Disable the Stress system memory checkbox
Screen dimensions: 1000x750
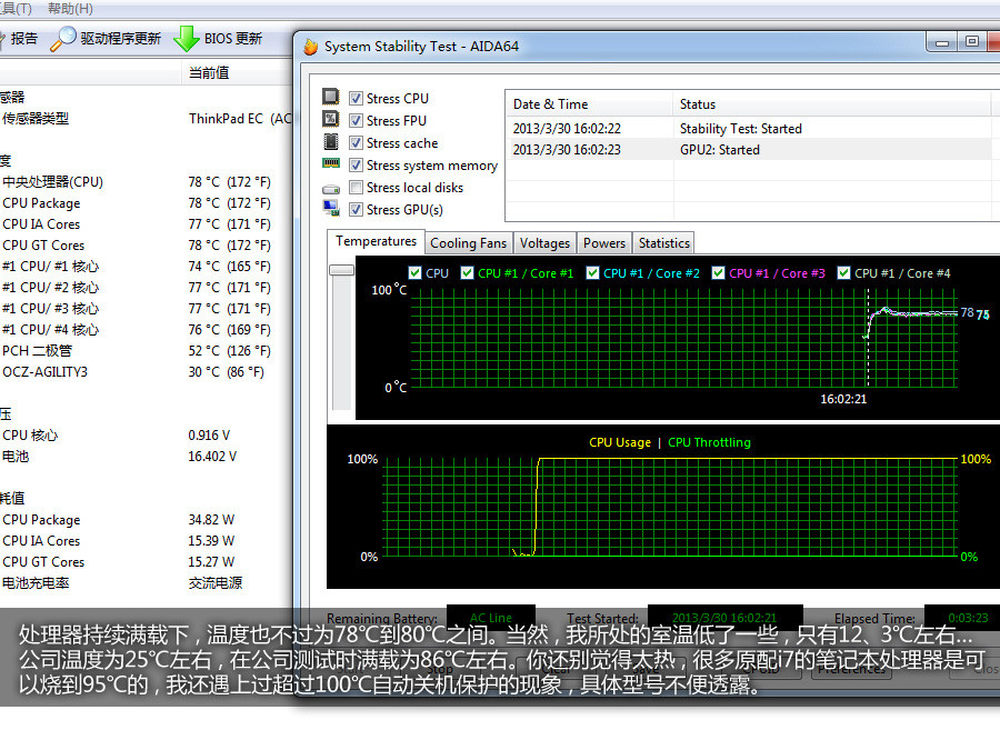356,165
